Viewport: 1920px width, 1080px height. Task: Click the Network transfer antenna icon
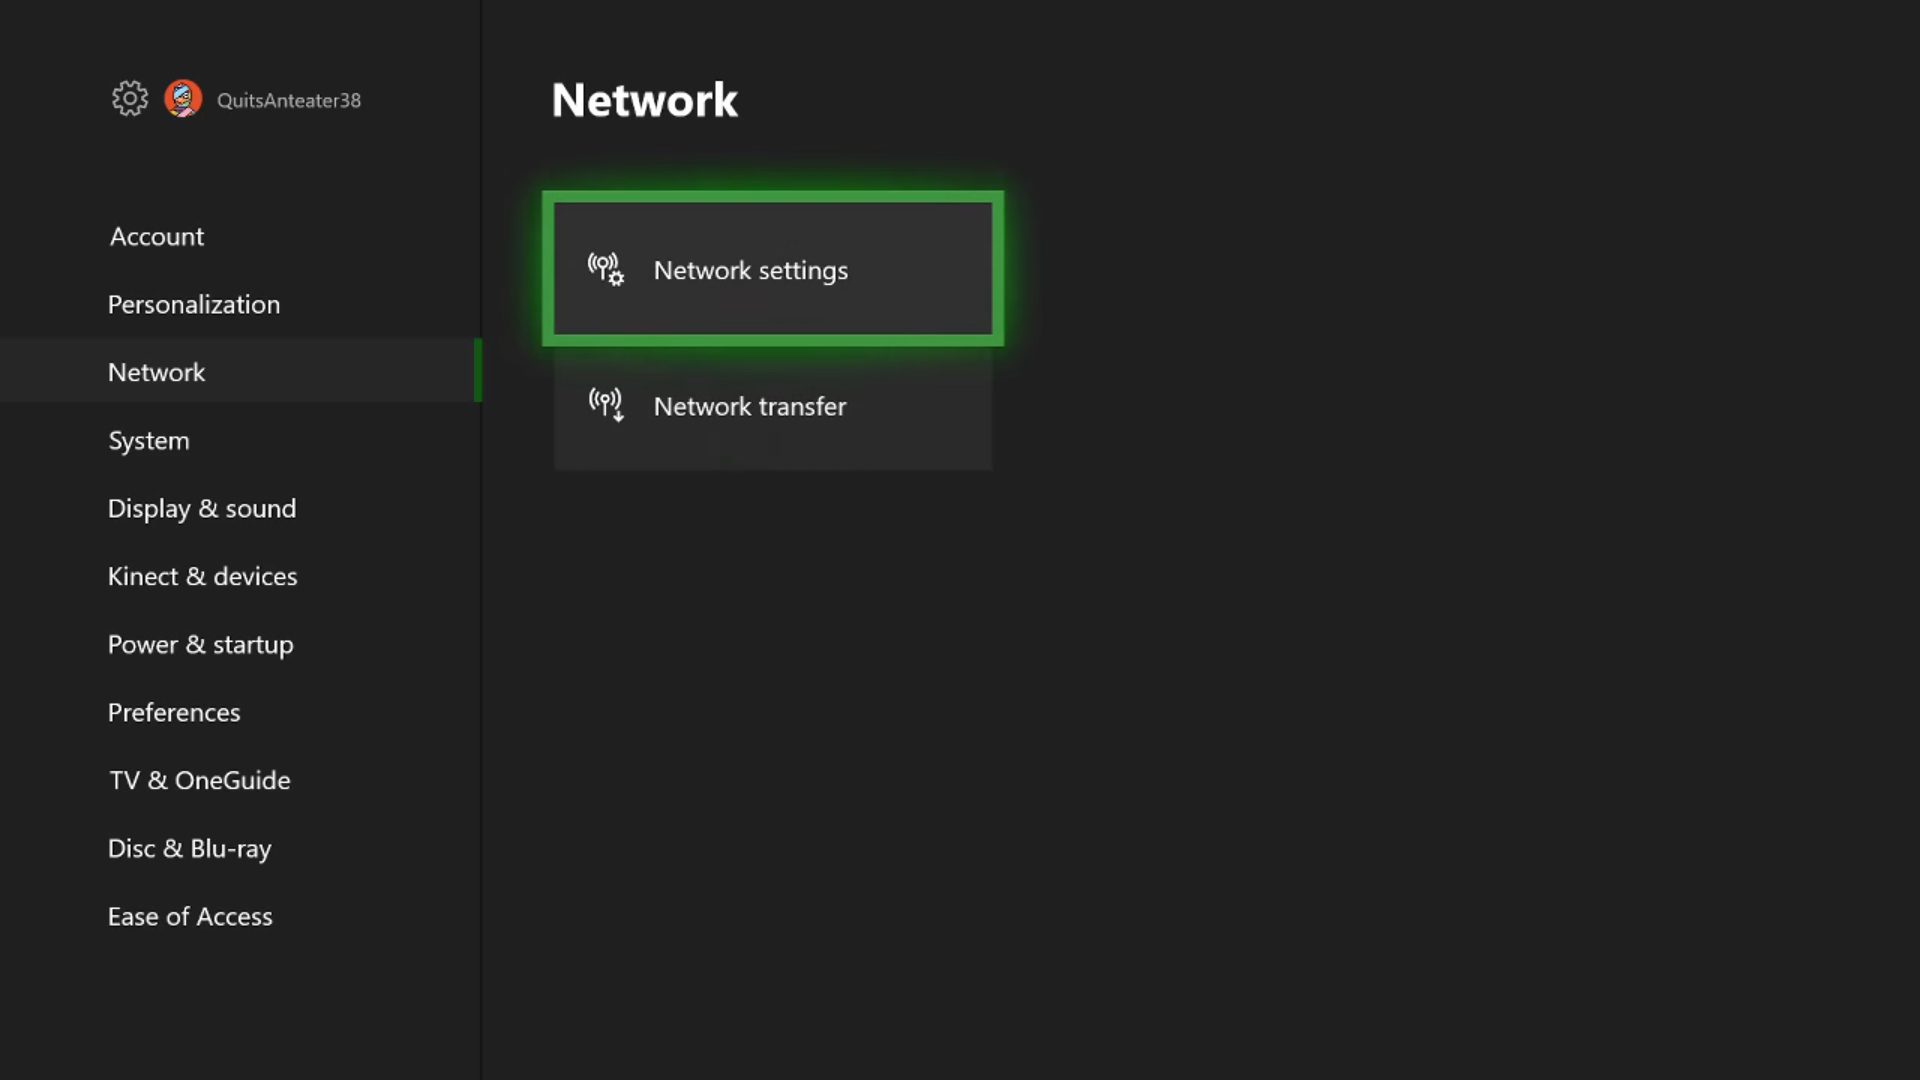[606, 405]
